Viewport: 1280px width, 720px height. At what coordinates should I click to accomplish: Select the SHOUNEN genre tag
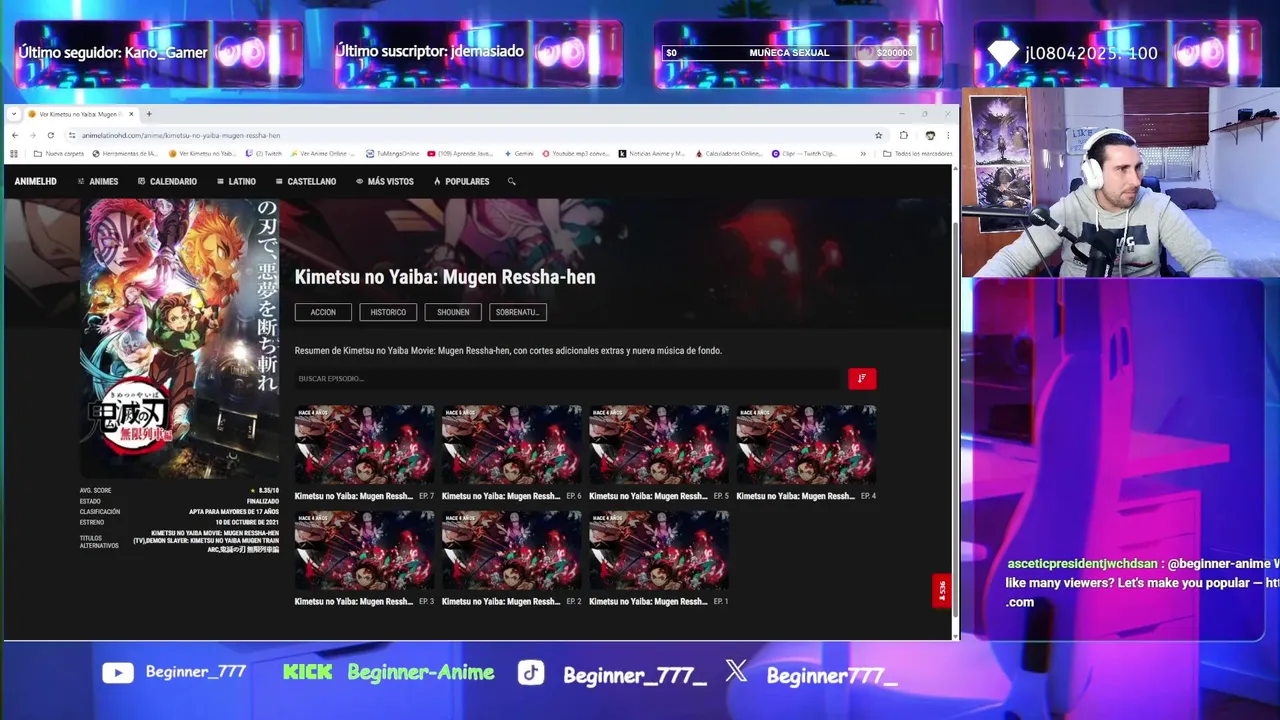(x=453, y=312)
